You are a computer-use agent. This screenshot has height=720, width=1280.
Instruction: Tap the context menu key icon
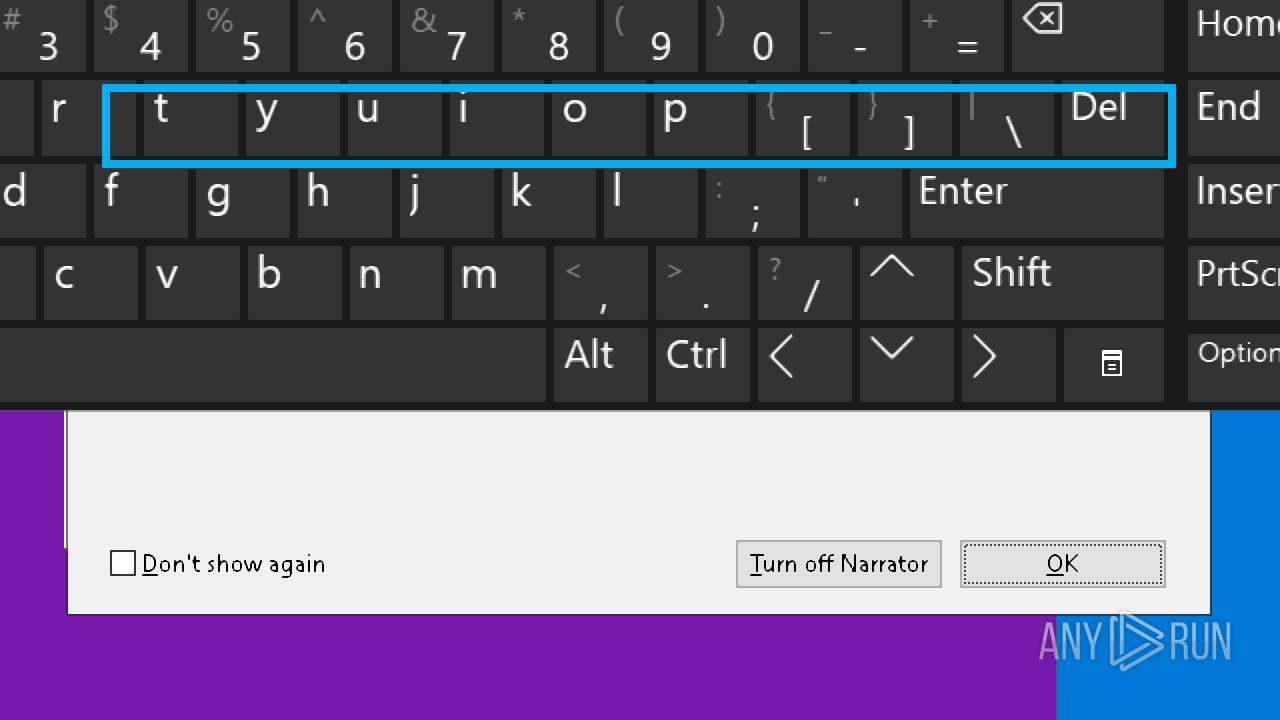coord(1114,365)
